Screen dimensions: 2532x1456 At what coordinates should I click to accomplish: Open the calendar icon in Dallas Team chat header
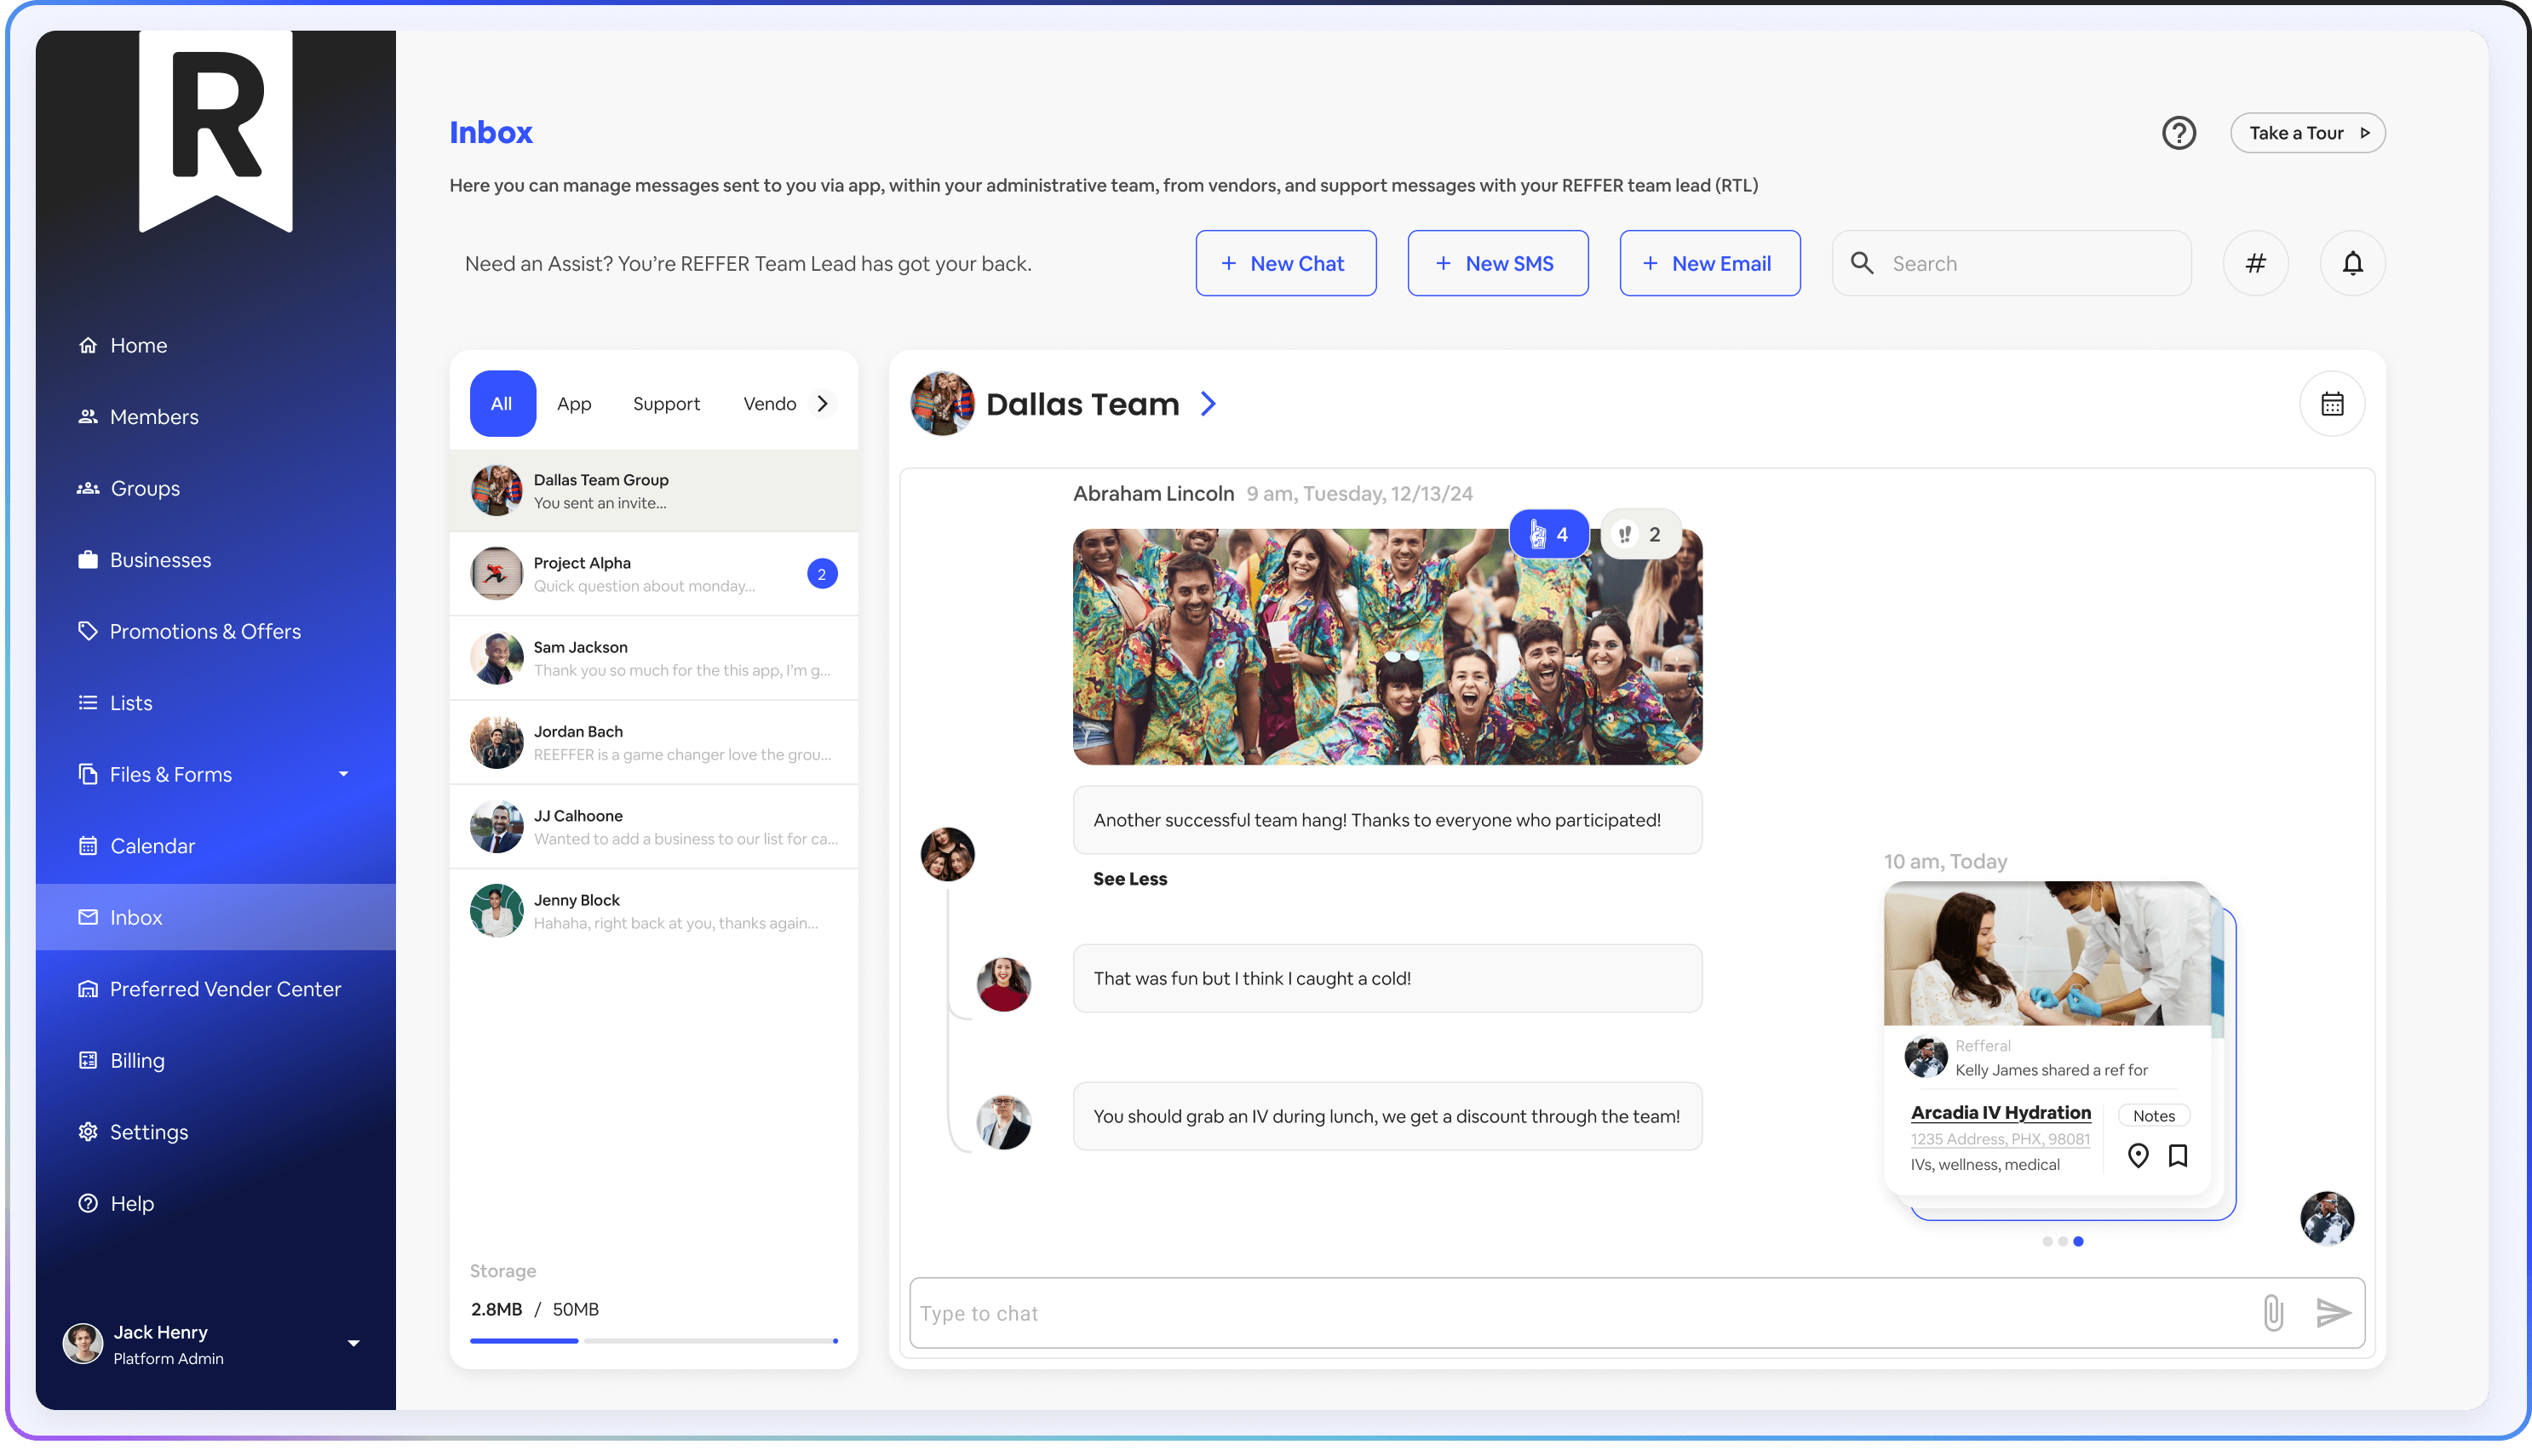click(2332, 404)
